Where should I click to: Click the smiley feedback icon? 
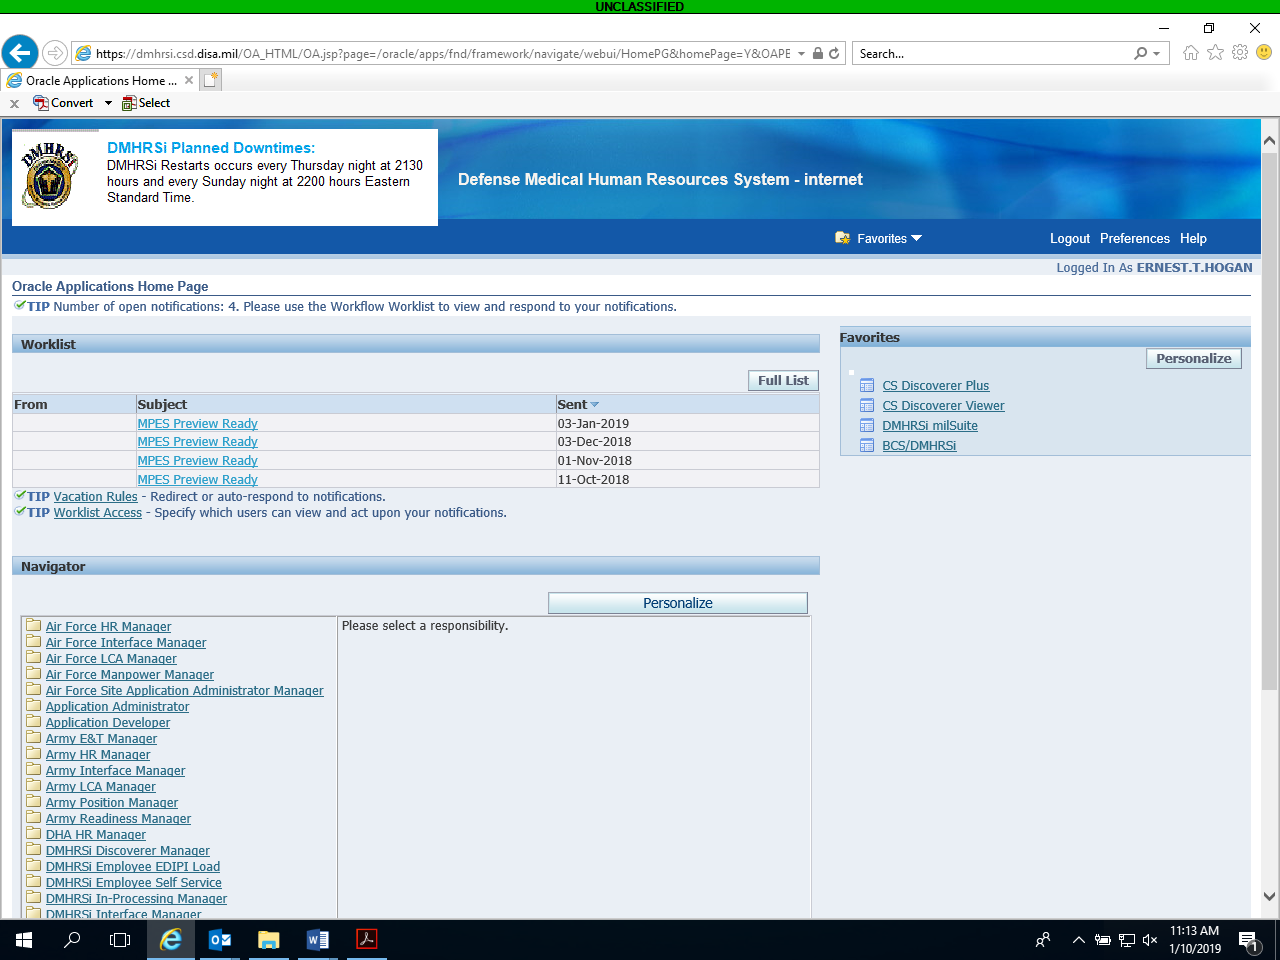[1264, 53]
